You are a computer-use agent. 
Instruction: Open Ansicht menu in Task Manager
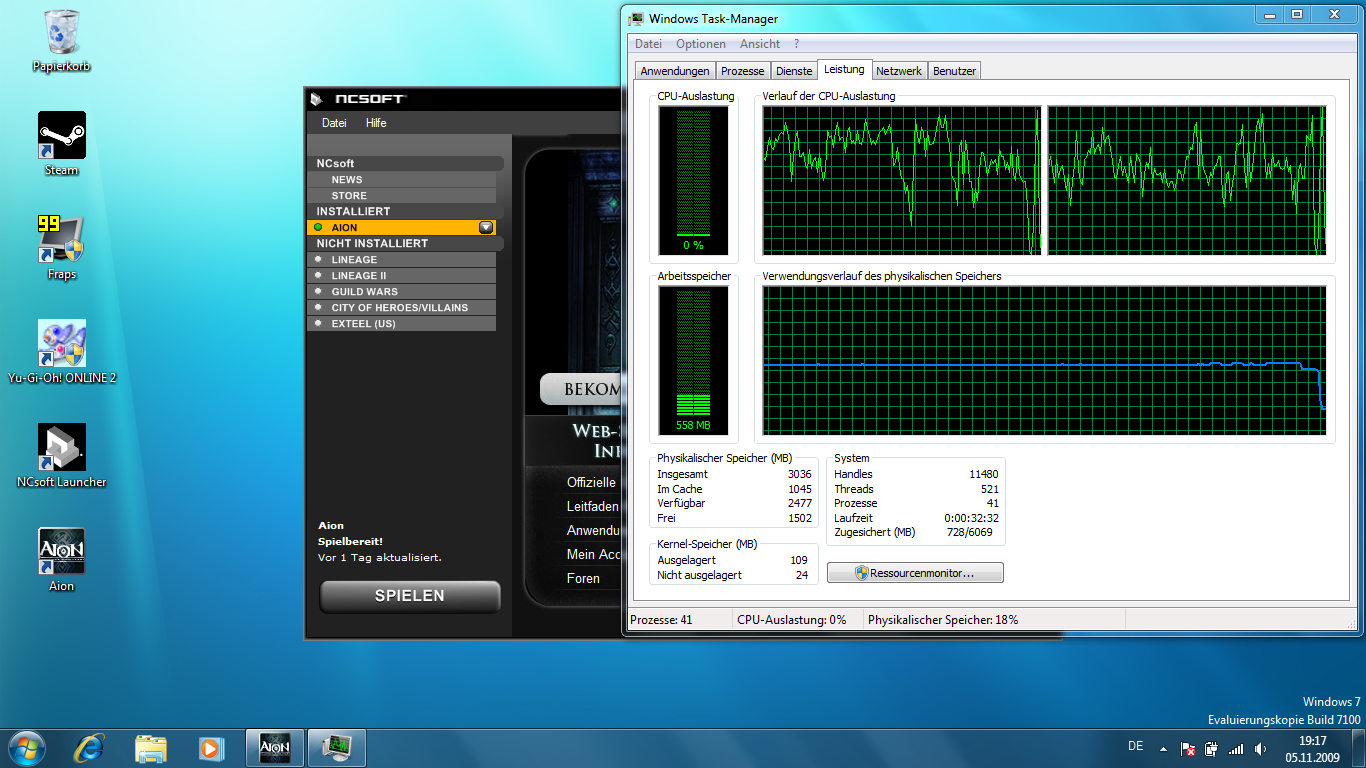[760, 44]
